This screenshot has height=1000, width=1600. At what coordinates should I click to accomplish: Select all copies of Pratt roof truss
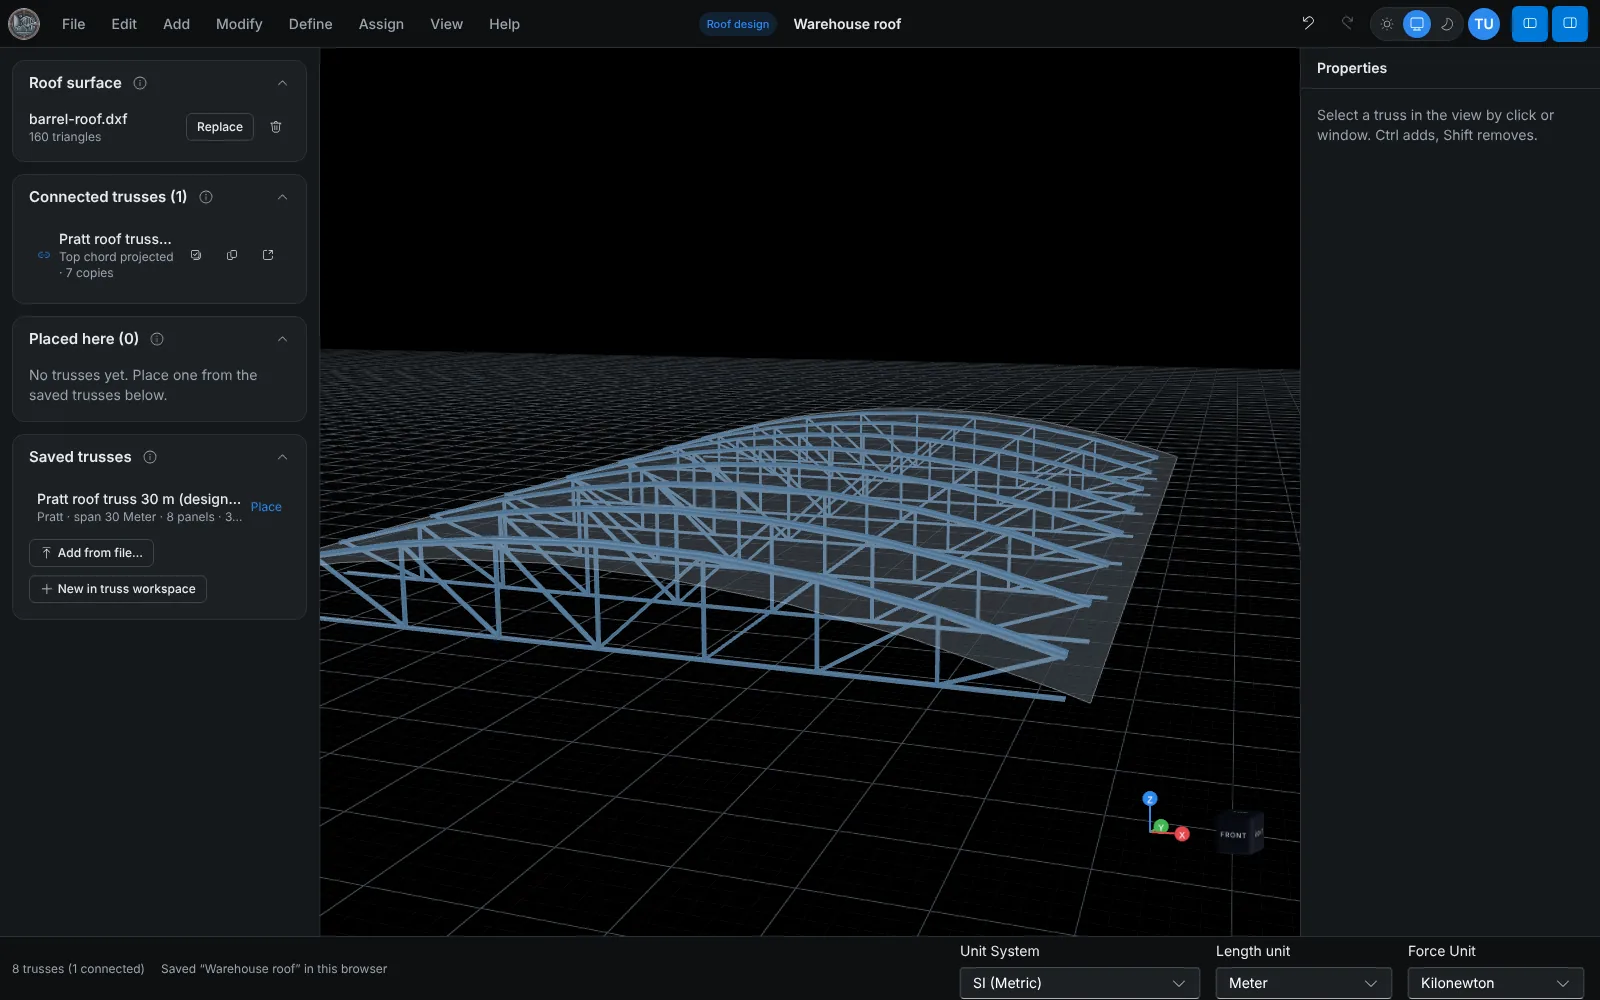pyautogui.click(x=196, y=255)
